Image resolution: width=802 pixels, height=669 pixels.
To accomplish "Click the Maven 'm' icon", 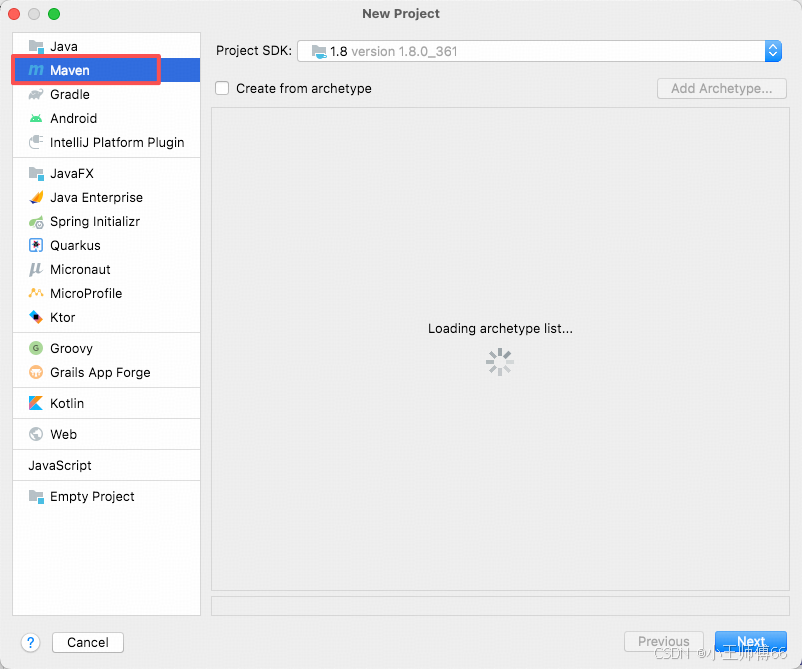I will [36, 70].
